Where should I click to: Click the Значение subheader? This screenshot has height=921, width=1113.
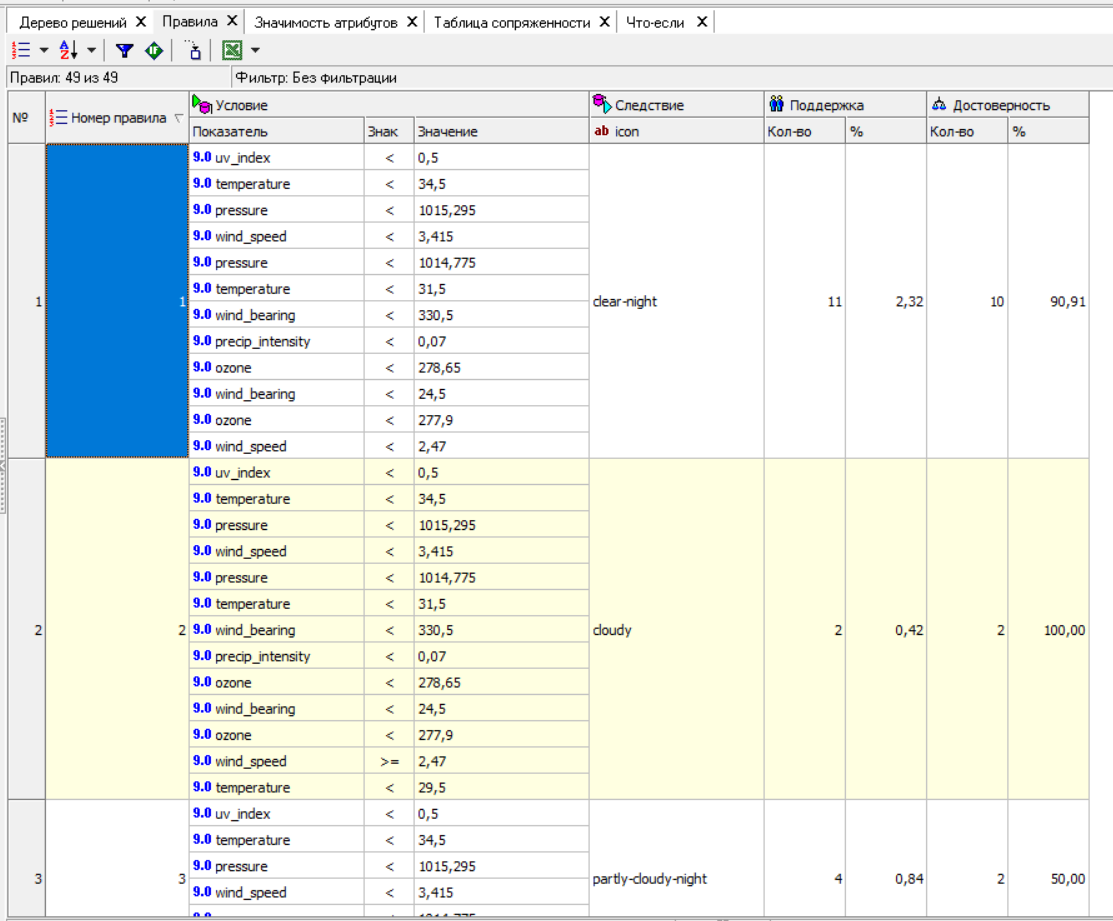point(501,131)
